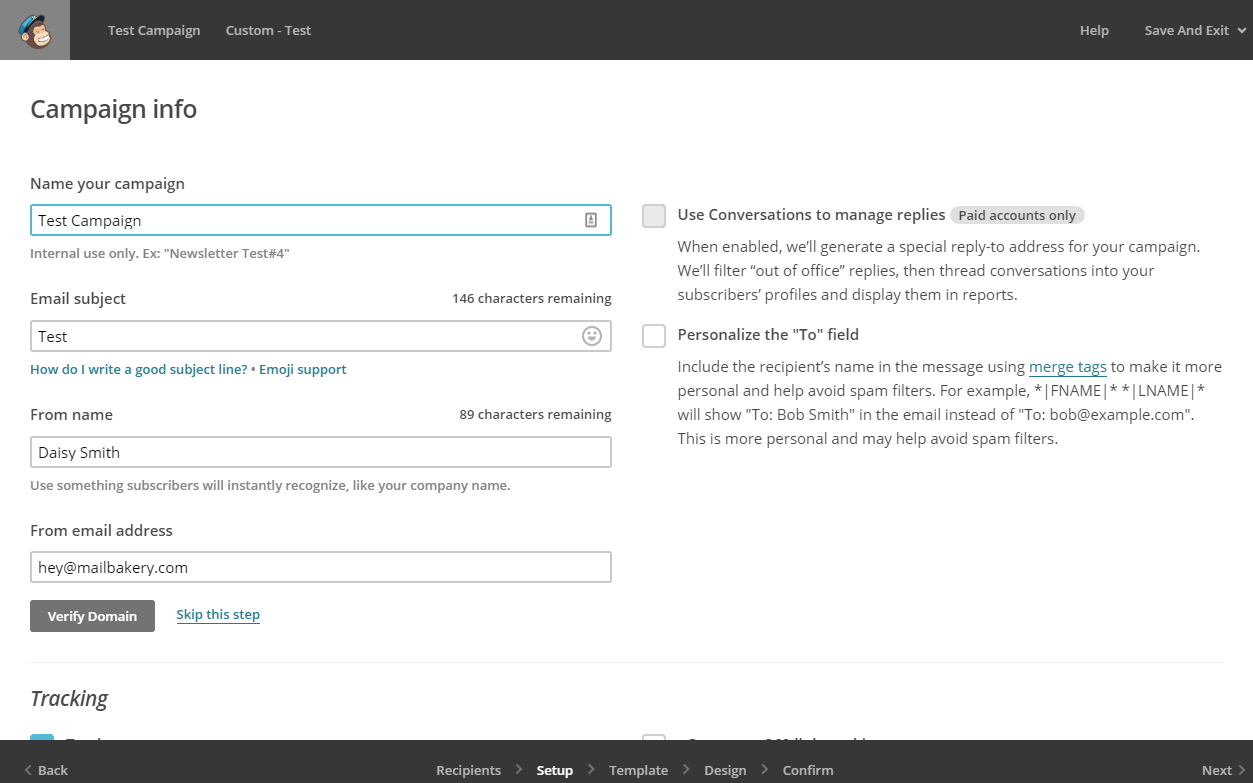Image resolution: width=1253 pixels, height=783 pixels.
Task: Enable Use Conversations to manage replies
Action: 654,216
